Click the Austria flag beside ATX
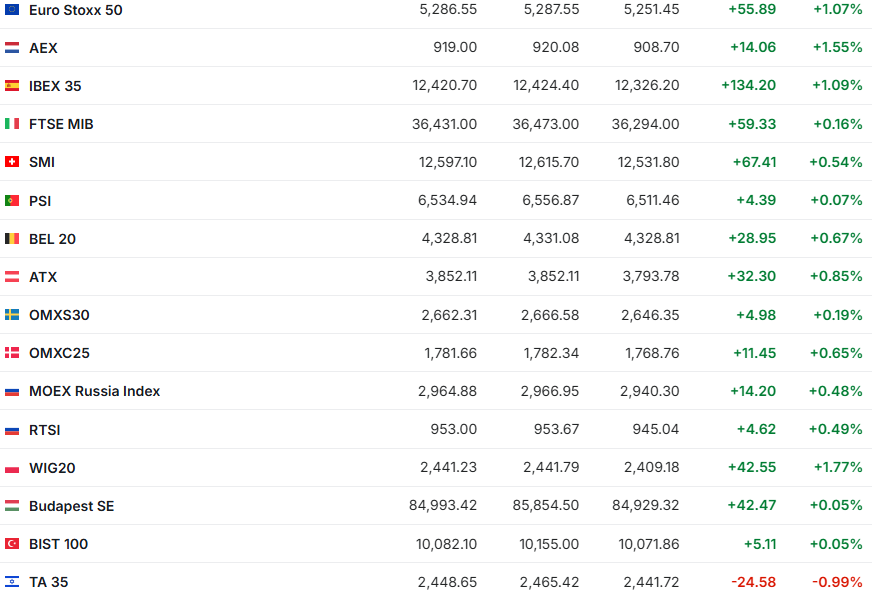The image size is (872, 592). click(12, 277)
